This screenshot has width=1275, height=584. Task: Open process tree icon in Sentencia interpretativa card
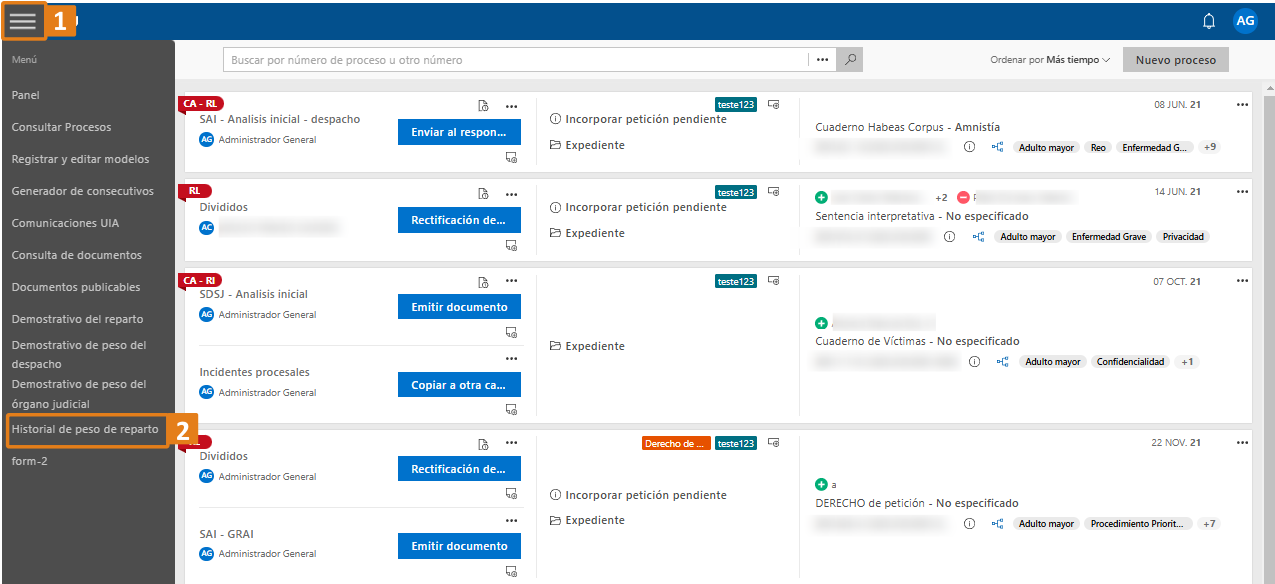(978, 237)
